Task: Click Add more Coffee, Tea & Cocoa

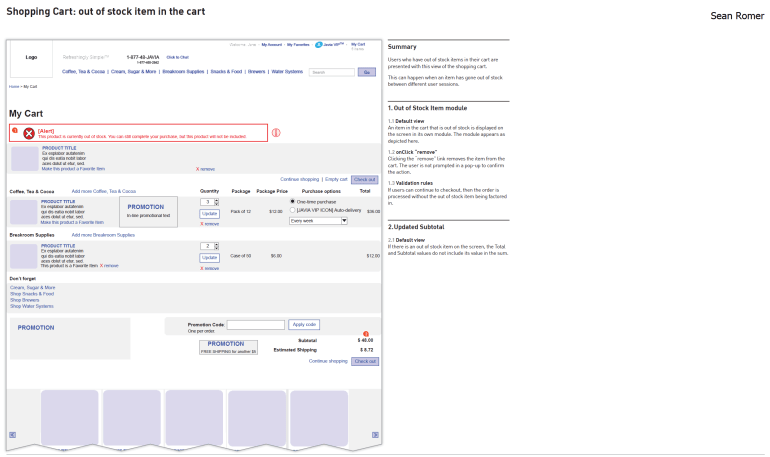Action: click(x=104, y=191)
